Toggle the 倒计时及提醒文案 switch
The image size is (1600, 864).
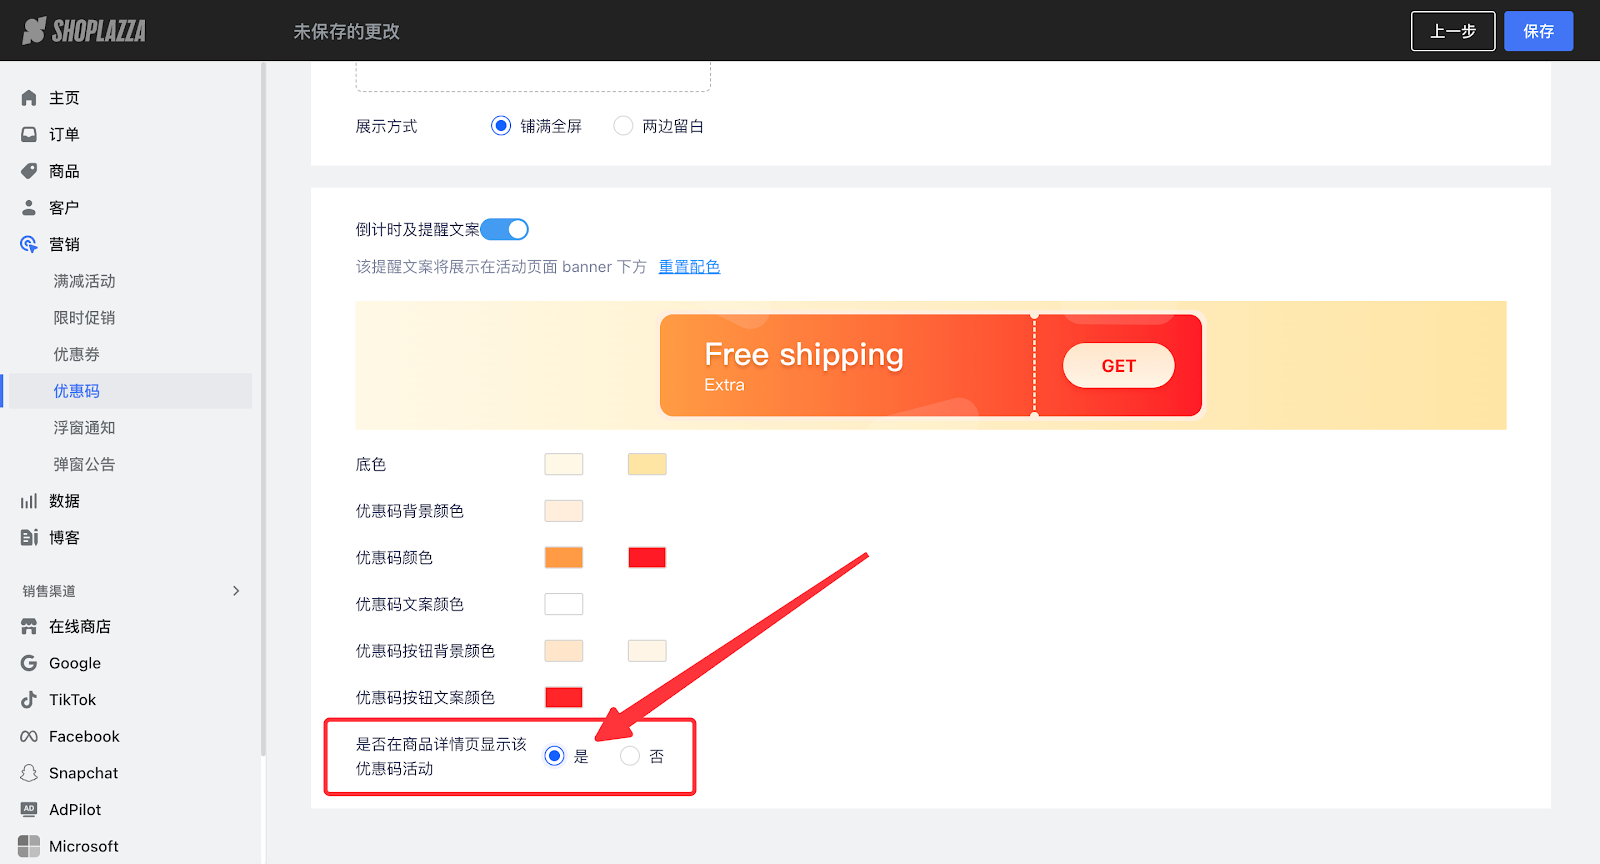[x=505, y=230]
